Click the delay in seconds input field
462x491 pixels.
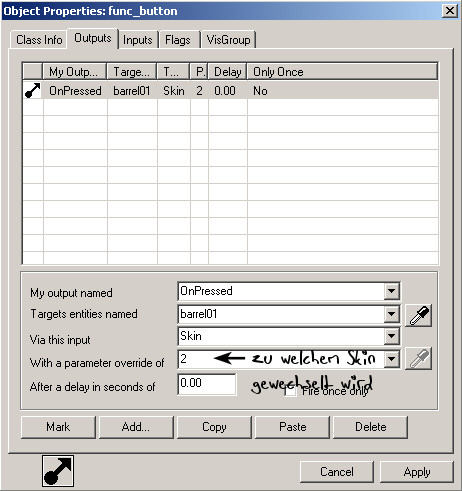pos(207,384)
